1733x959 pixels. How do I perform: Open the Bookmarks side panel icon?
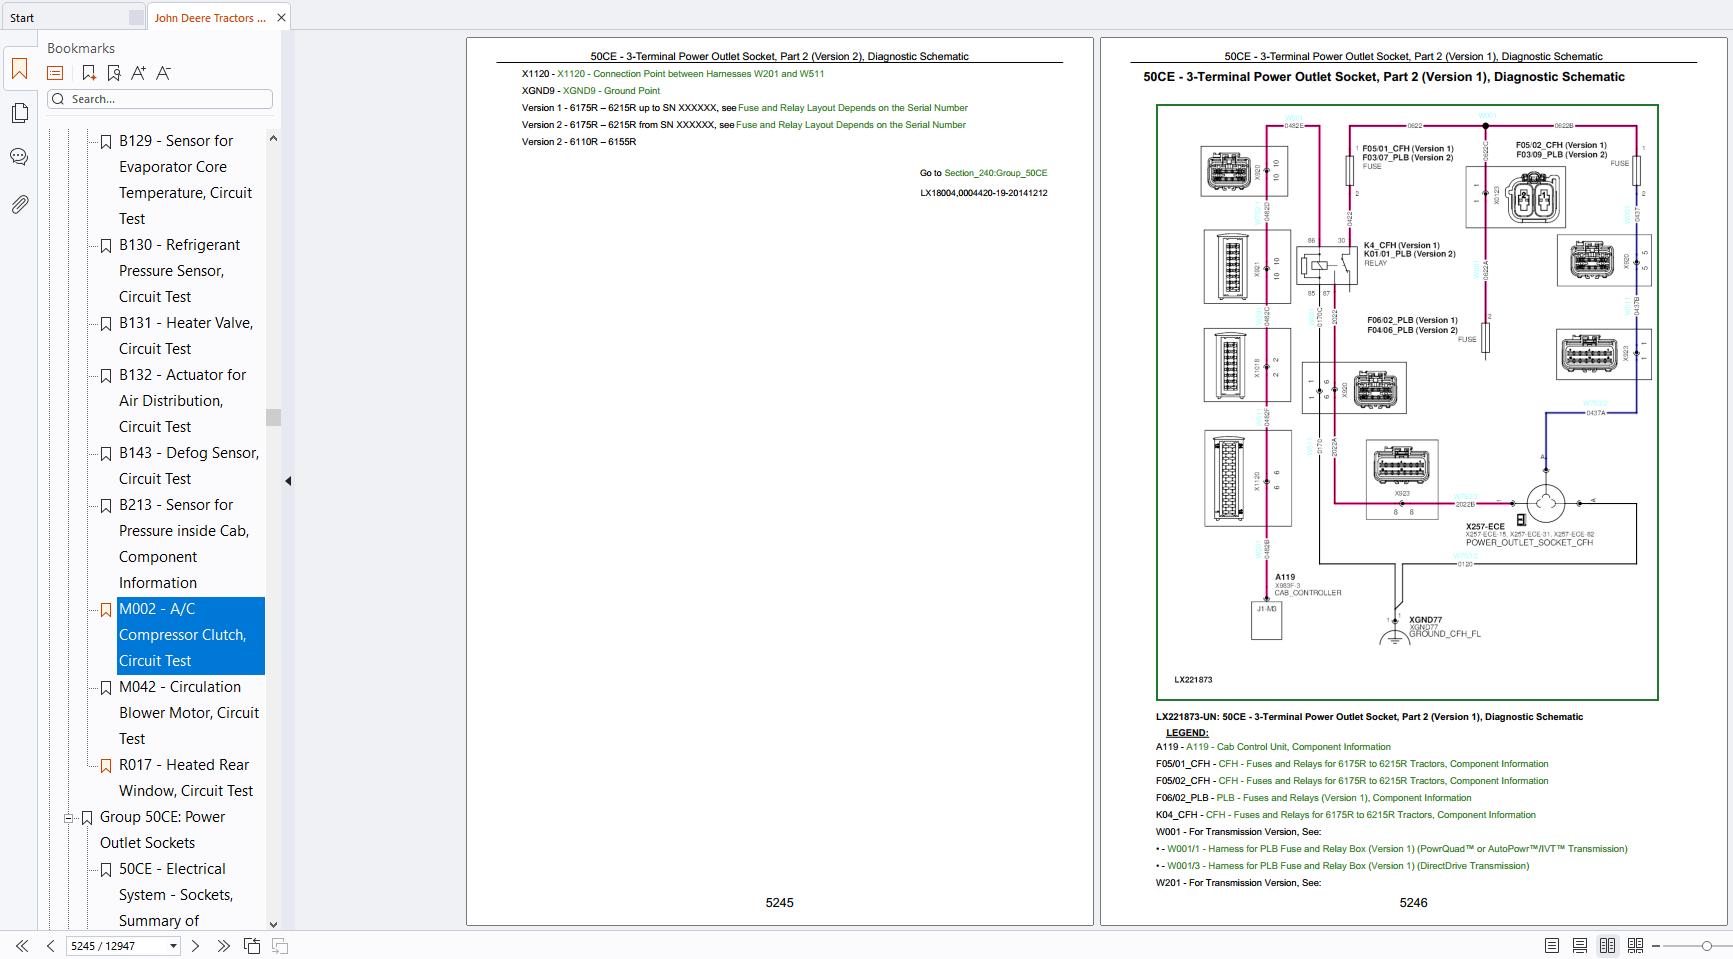tap(19, 69)
